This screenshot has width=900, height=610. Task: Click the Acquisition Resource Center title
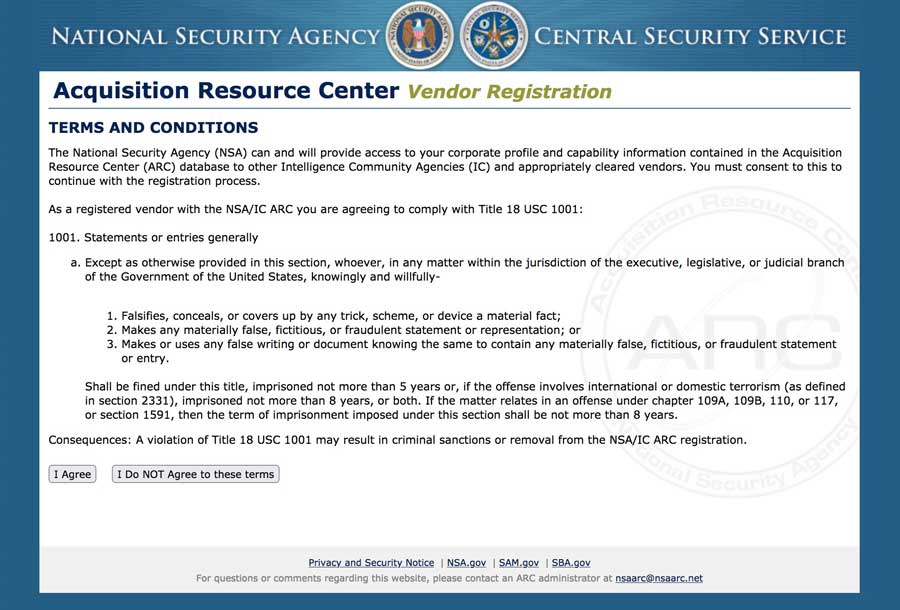point(226,91)
